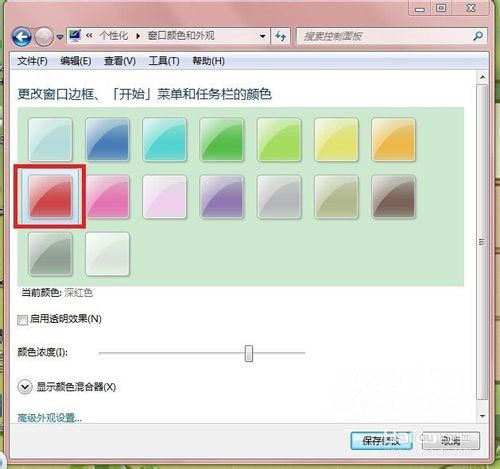Open the 高级外观设置... link

49,417
